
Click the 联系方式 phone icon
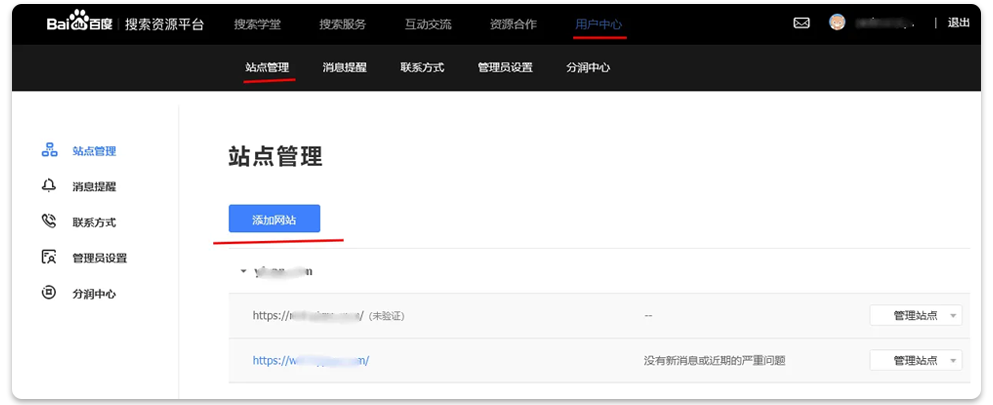point(49,222)
